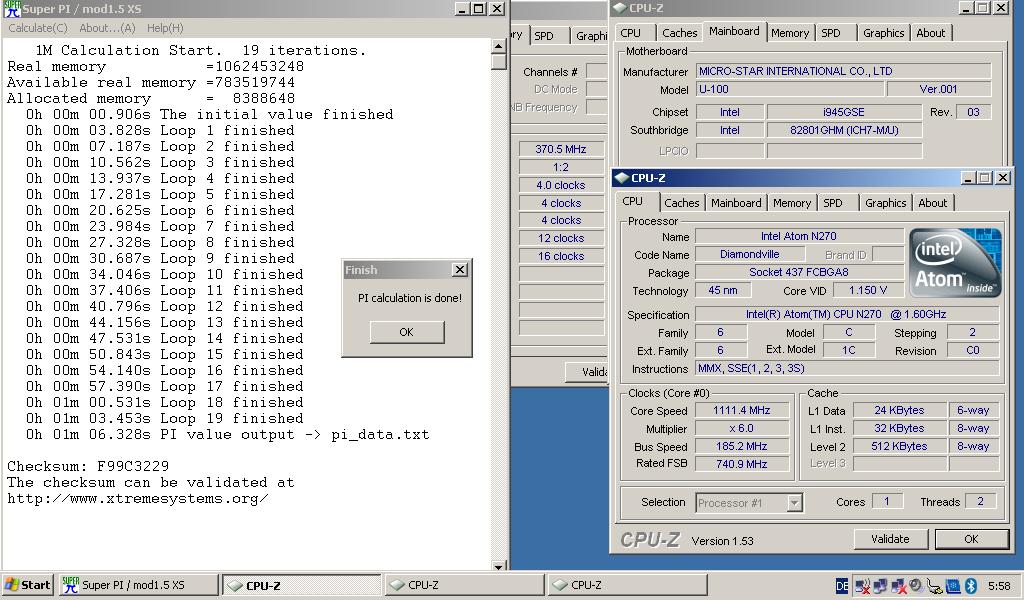Select Graphics tab in Mainboard CPU-Z window

point(884,33)
